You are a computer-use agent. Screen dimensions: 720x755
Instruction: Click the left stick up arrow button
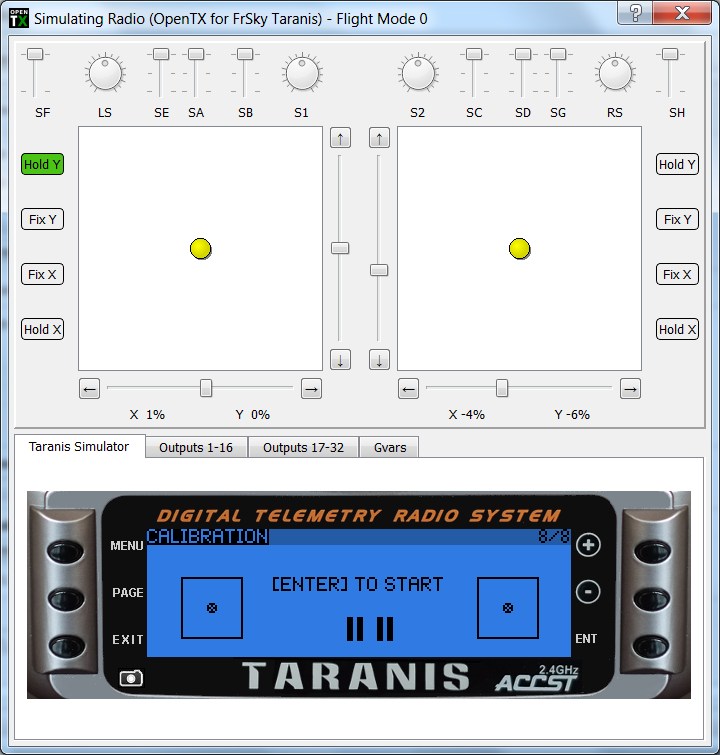point(340,138)
